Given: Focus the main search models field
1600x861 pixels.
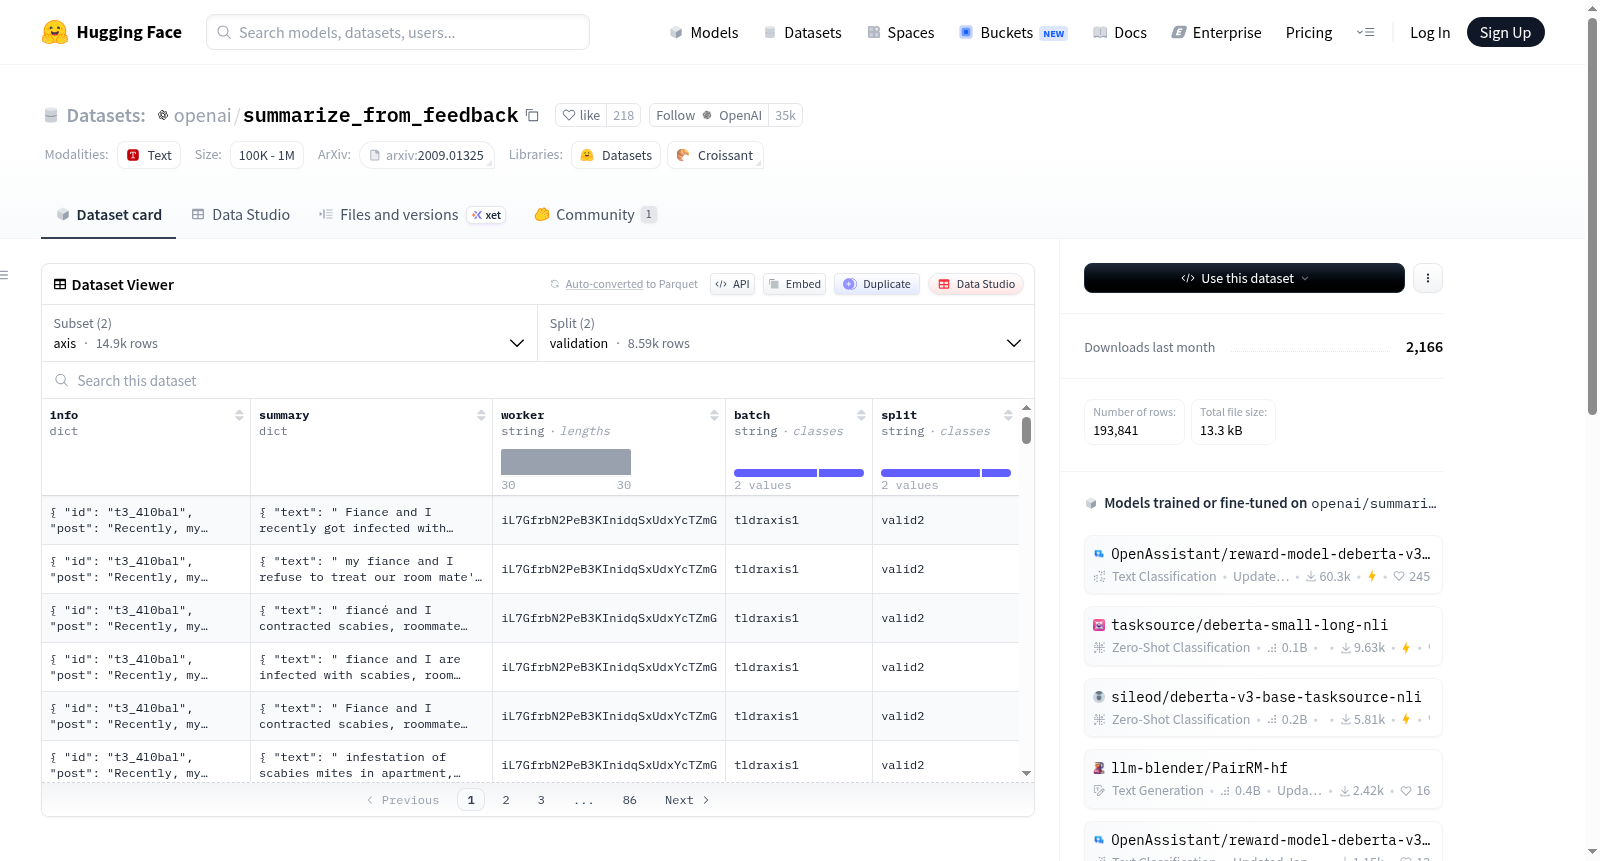Looking at the screenshot, I should 398,32.
